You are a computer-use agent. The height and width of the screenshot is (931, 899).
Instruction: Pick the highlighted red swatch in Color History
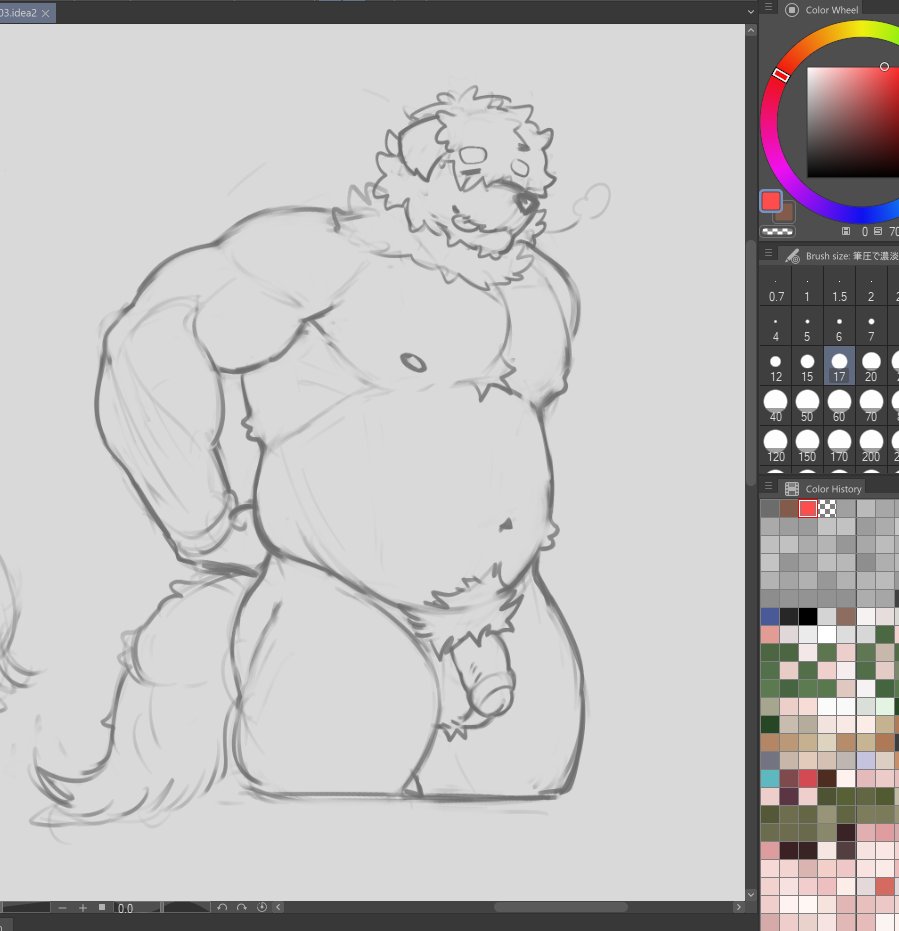(x=808, y=508)
